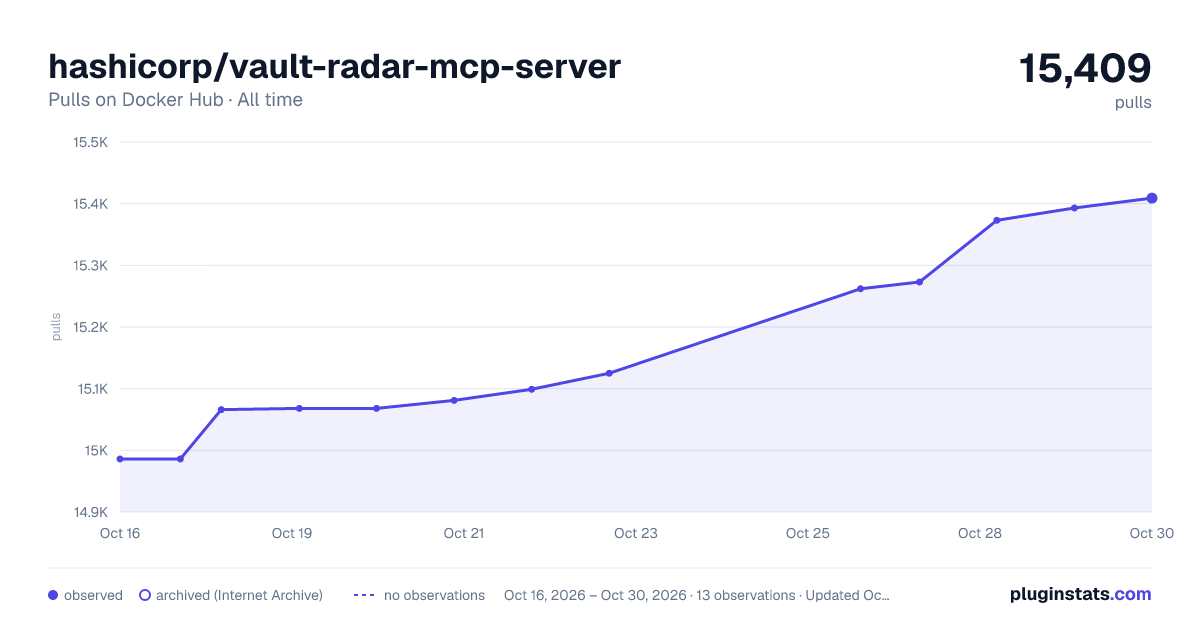Click the Oct 19 x-axis label

[292, 533]
